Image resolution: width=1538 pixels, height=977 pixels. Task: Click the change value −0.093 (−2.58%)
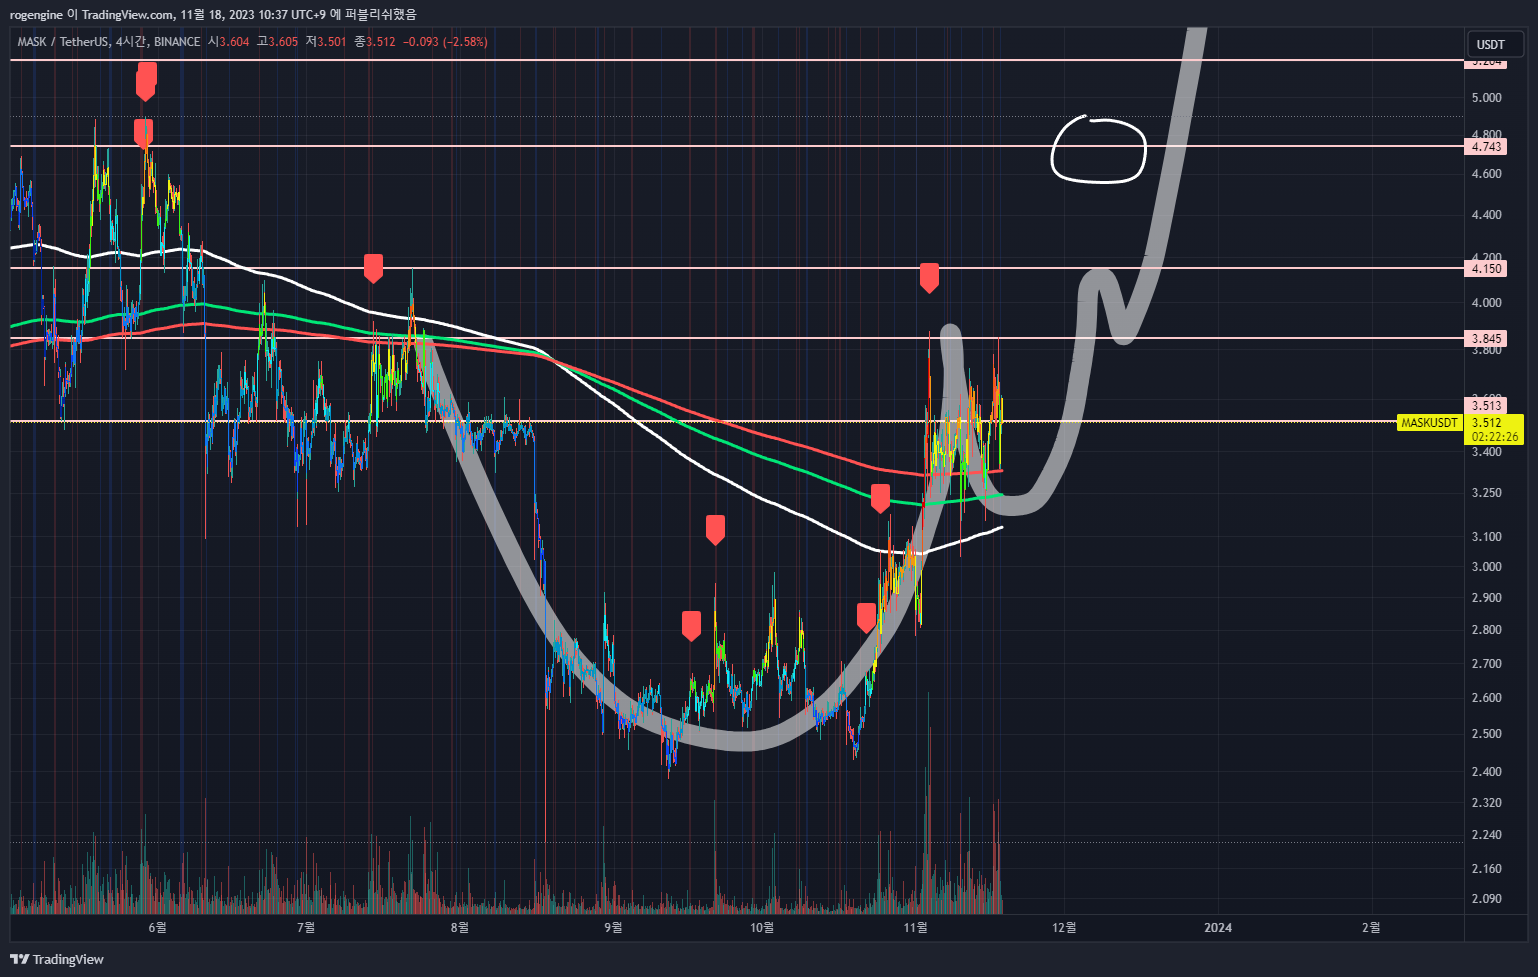tap(445, 42)
